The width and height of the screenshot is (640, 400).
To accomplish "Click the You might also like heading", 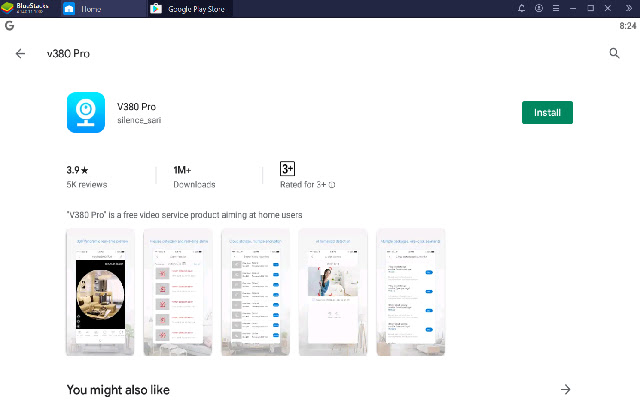I will point(118,390).
